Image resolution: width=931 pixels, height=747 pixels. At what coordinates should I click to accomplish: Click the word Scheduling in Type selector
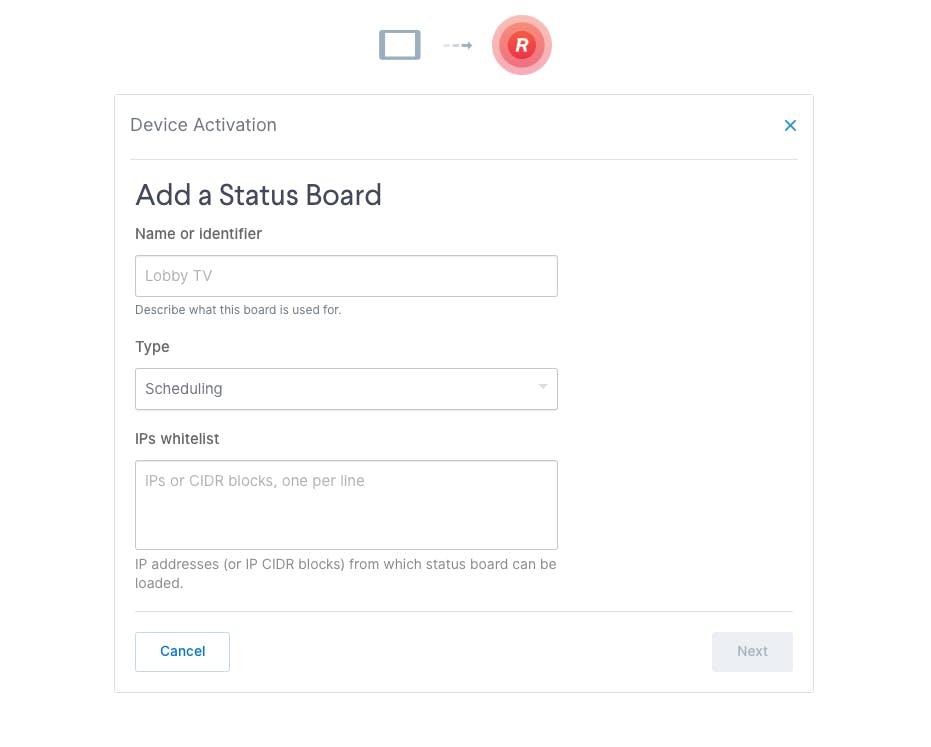[183, 389]
